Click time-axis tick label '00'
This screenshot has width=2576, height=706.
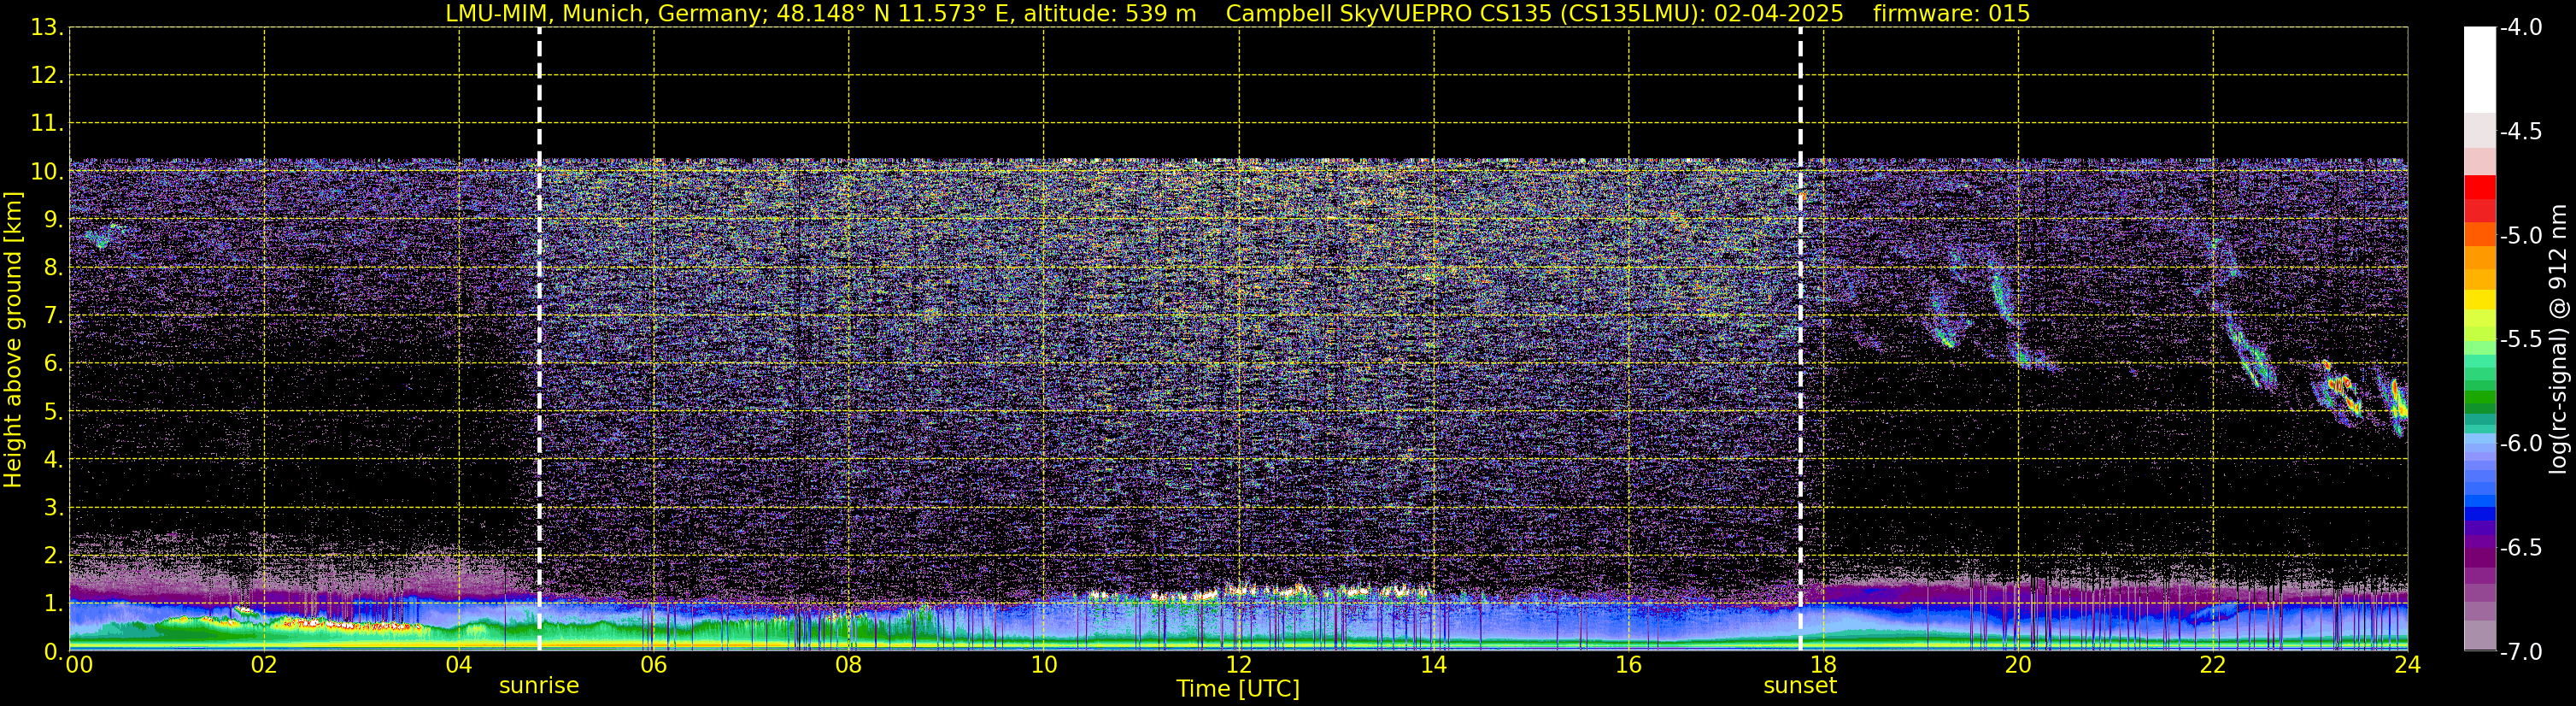[79, 665]
